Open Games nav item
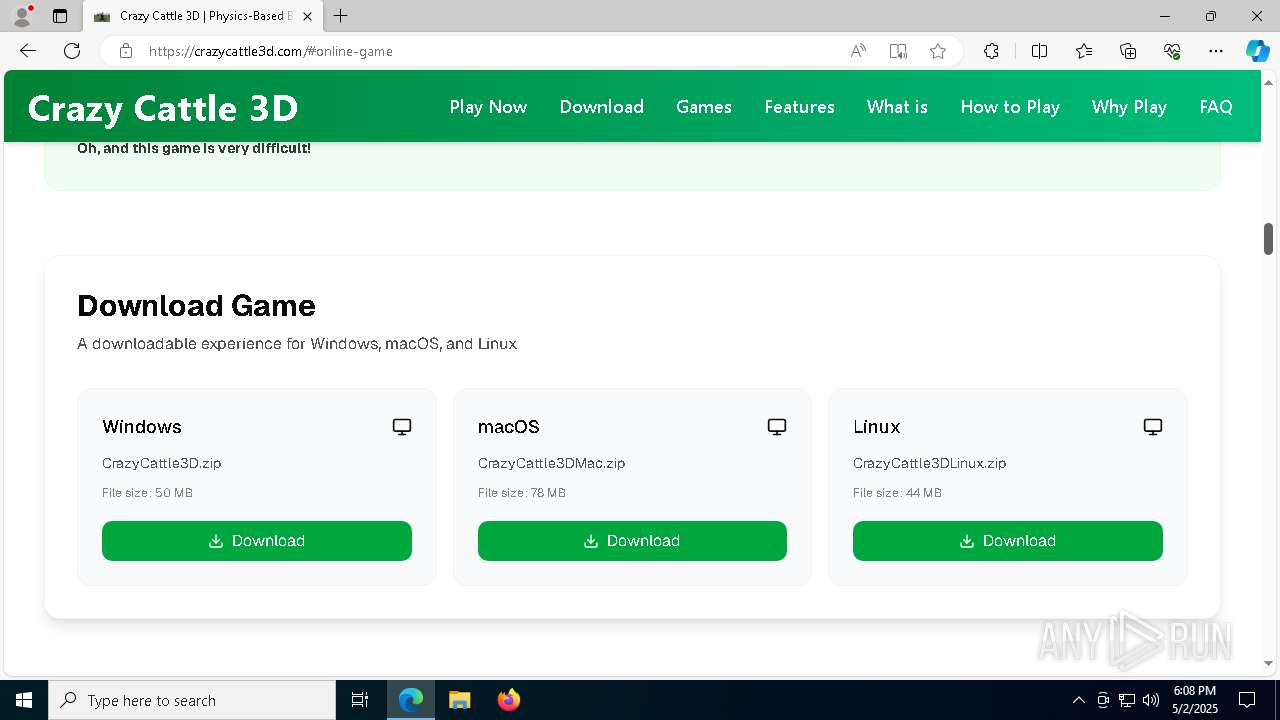The height and width of the screenshot is (720, 1280). [704, 107]
